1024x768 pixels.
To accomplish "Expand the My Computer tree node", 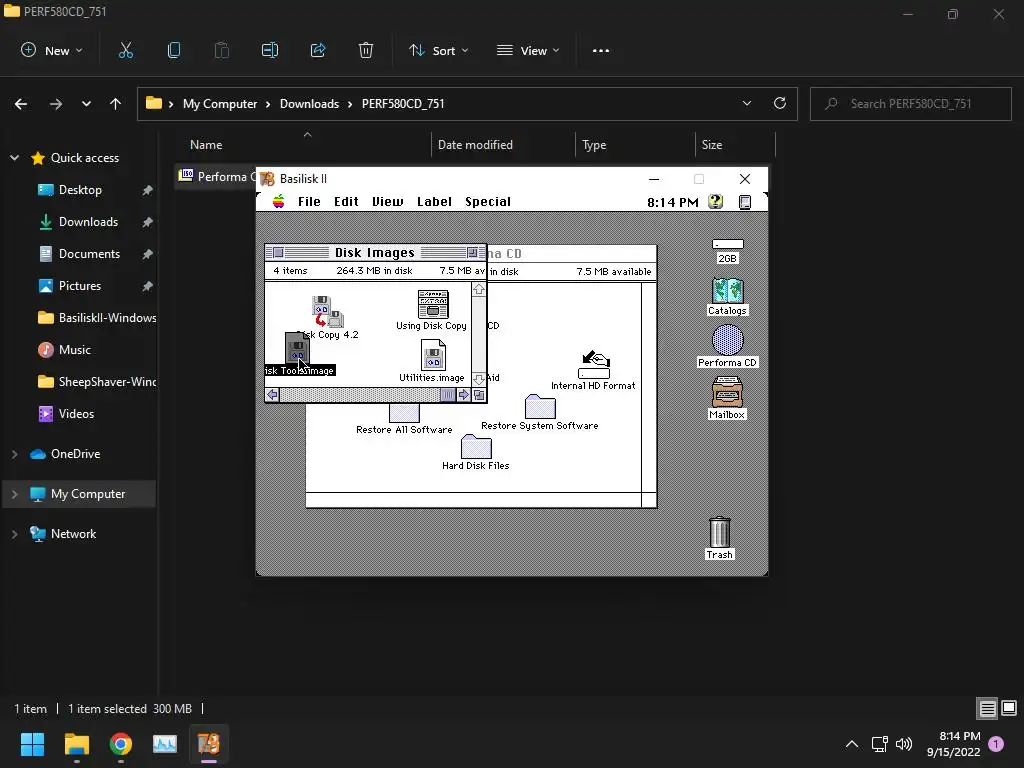I will [14, 494].
